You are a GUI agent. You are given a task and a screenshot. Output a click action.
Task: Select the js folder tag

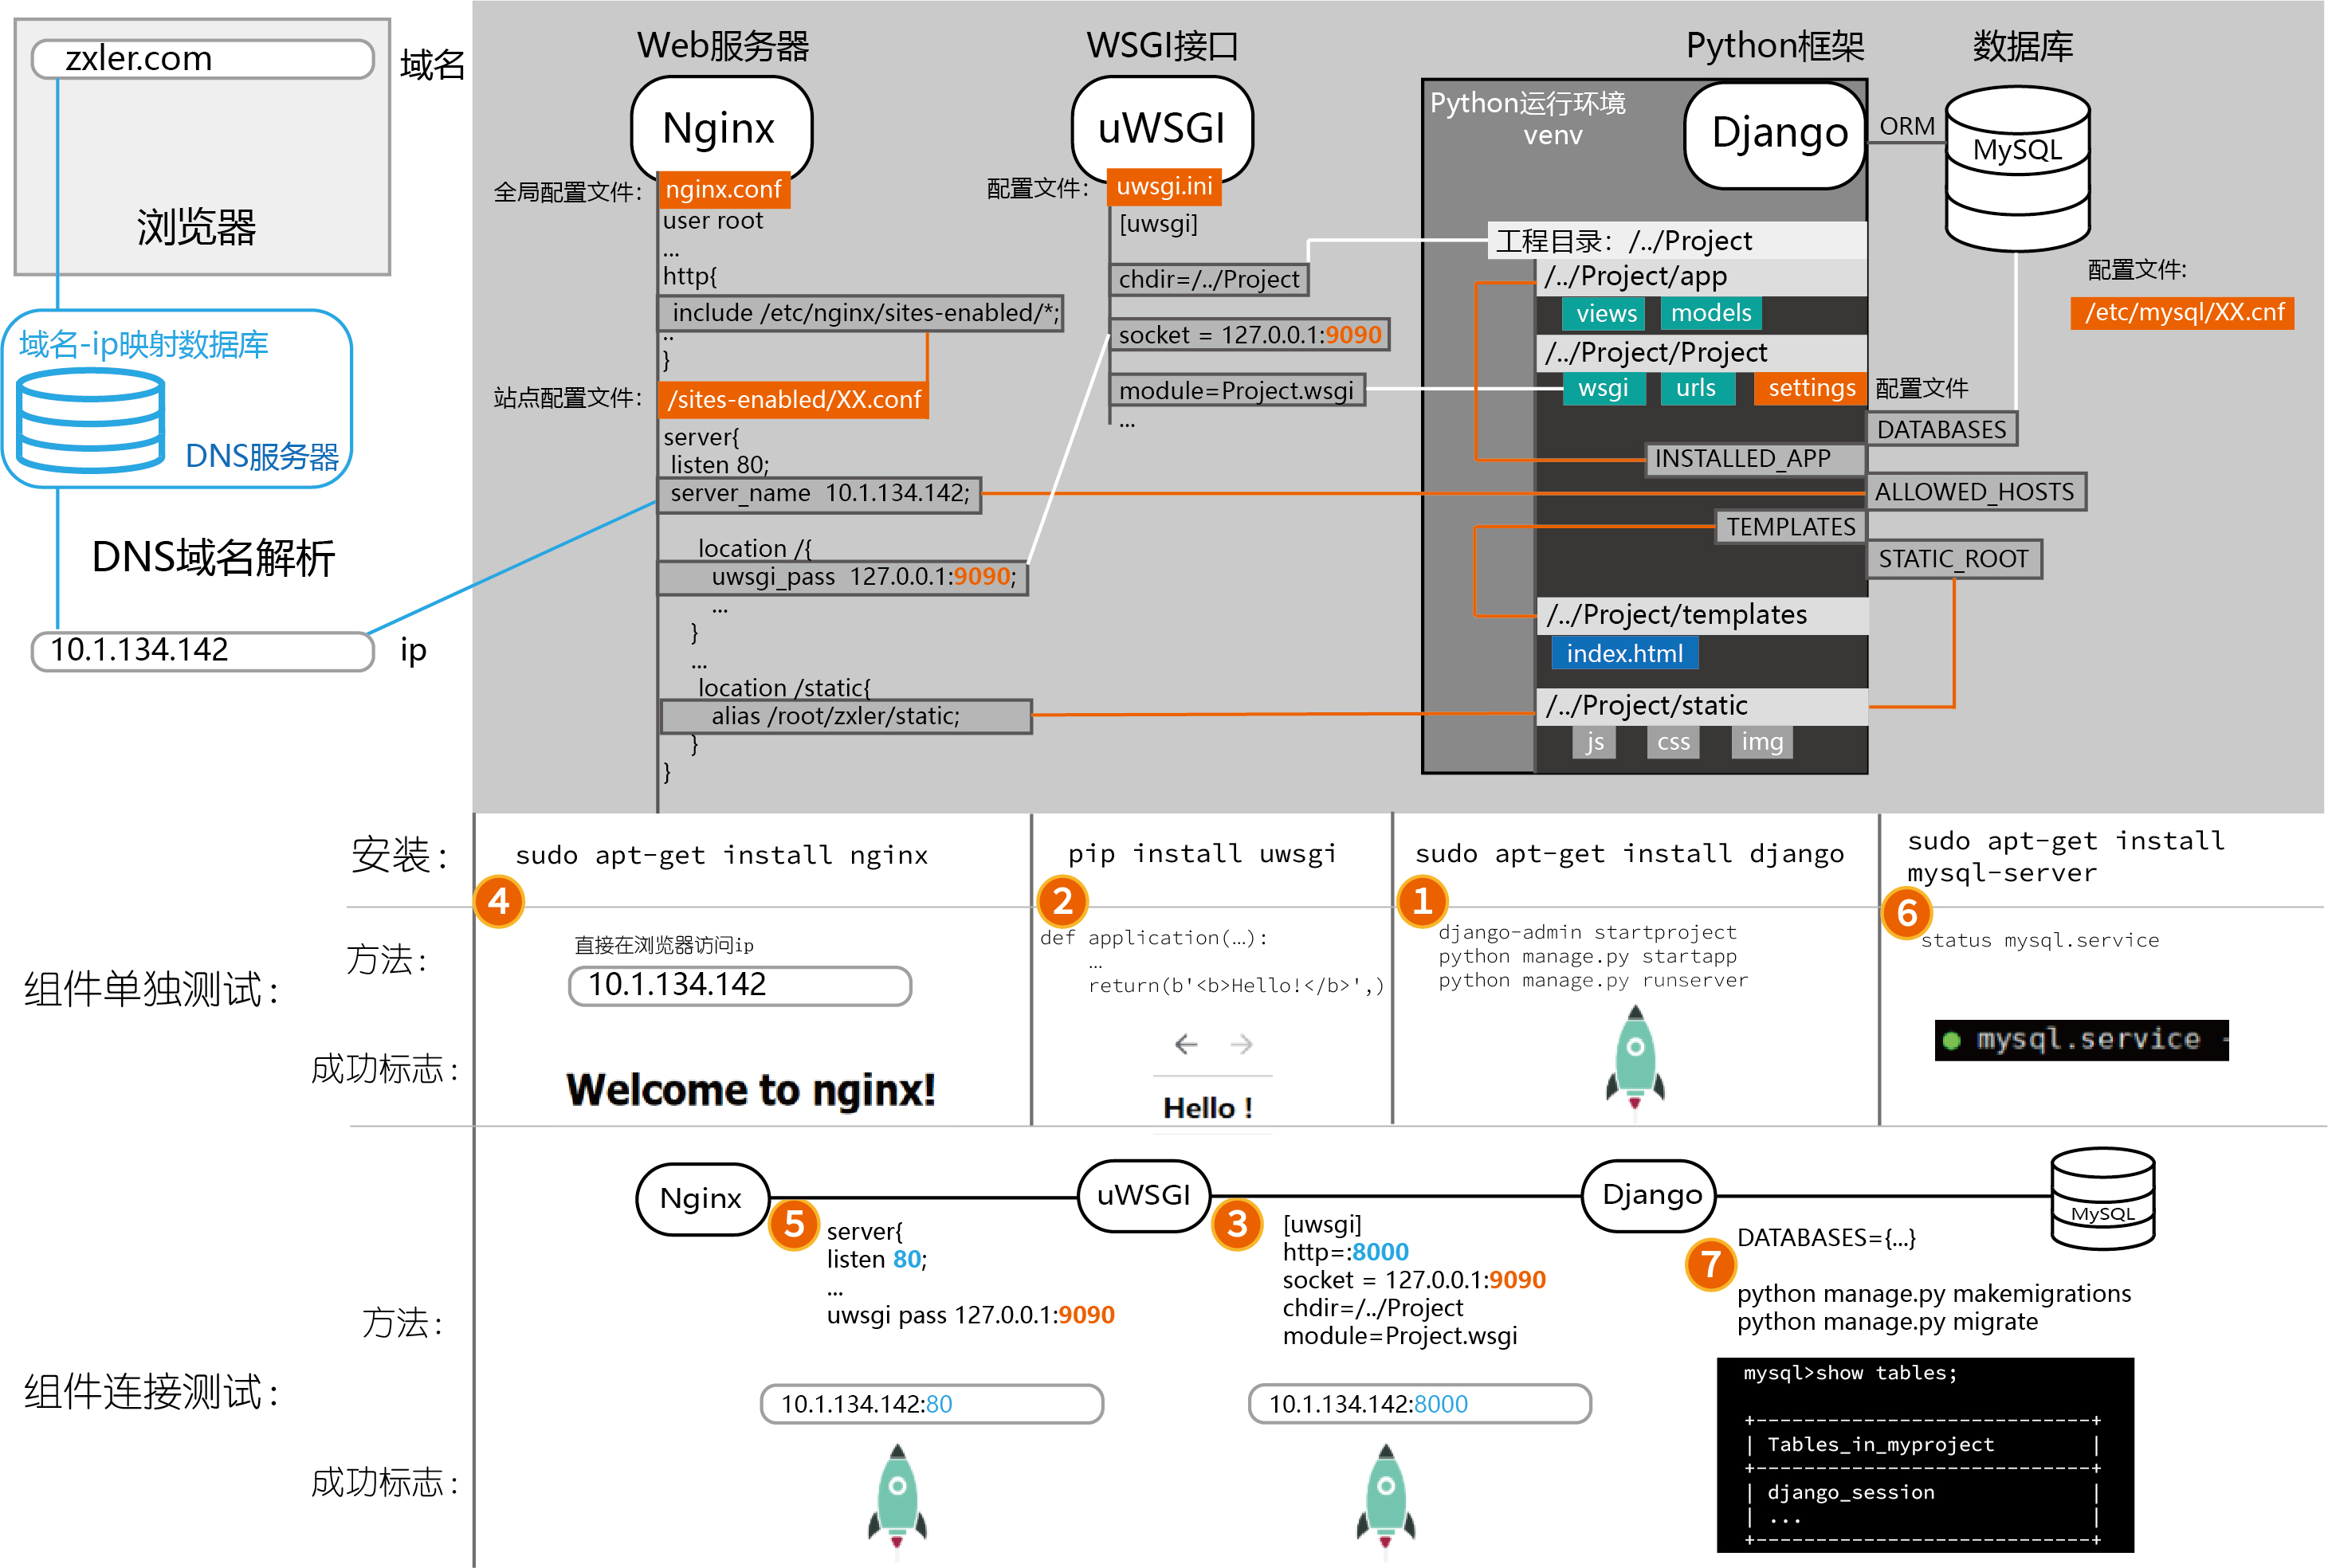click(1595, 742)
